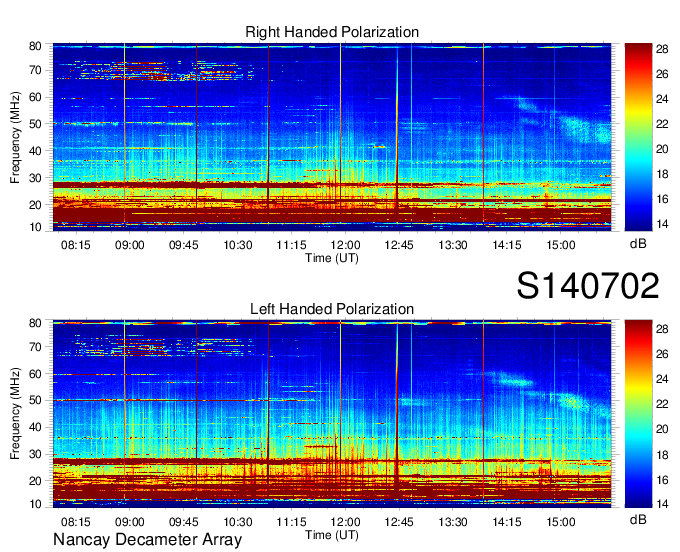The image size is (680, 552).
Task: Click 13:30 tick under Right Handed plot
Action: click(453, 245)
